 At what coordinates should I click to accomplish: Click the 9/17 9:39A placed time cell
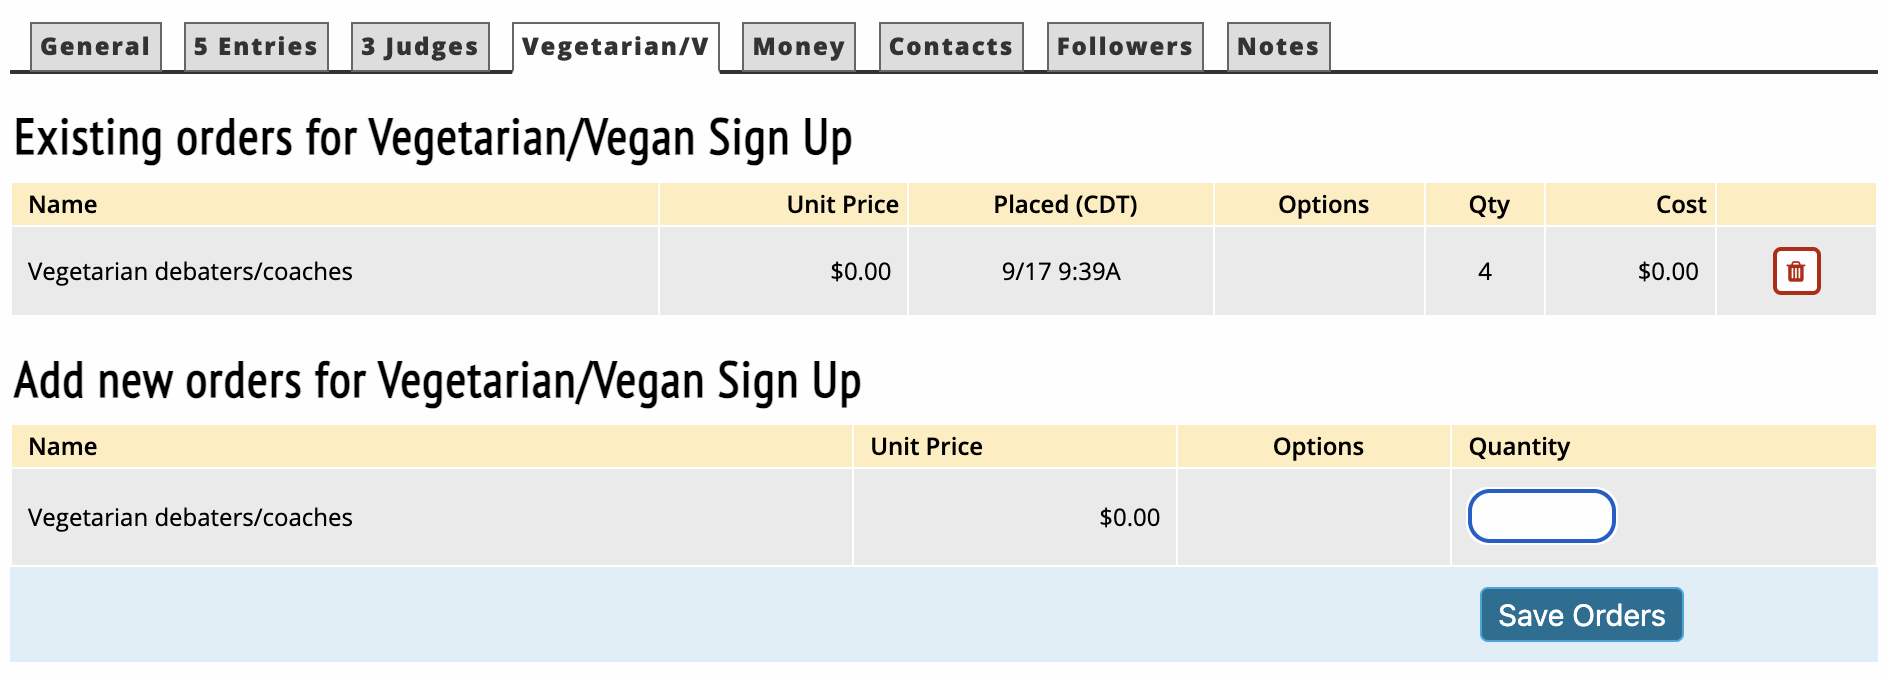[x=1061, y=272]
